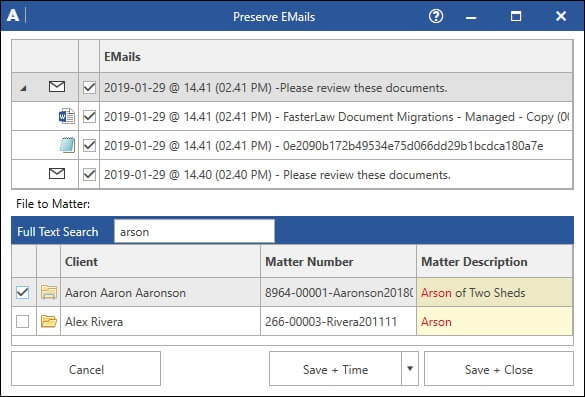The height and width of the screenshot is (397, 585).
Task: Click the notepad attachment icon
Action: pos(68,145)
